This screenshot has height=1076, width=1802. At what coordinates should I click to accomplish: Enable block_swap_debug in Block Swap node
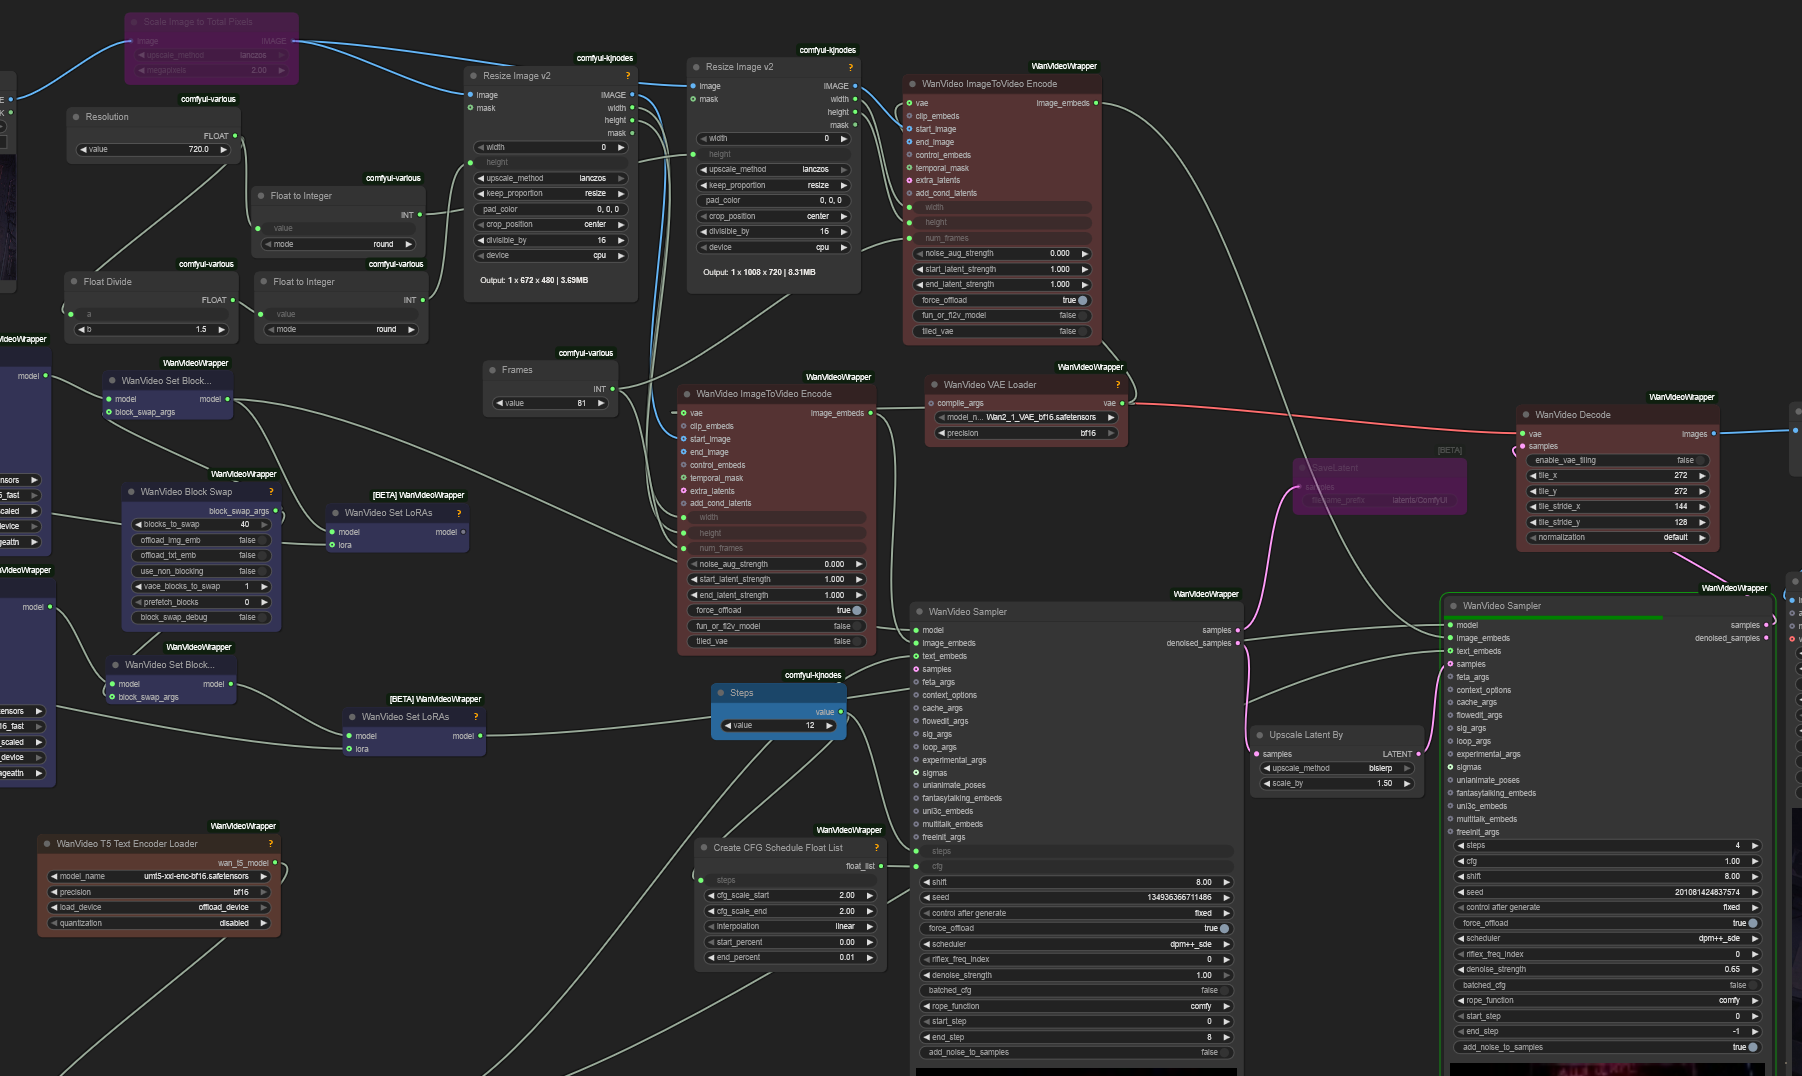[201, 617]
